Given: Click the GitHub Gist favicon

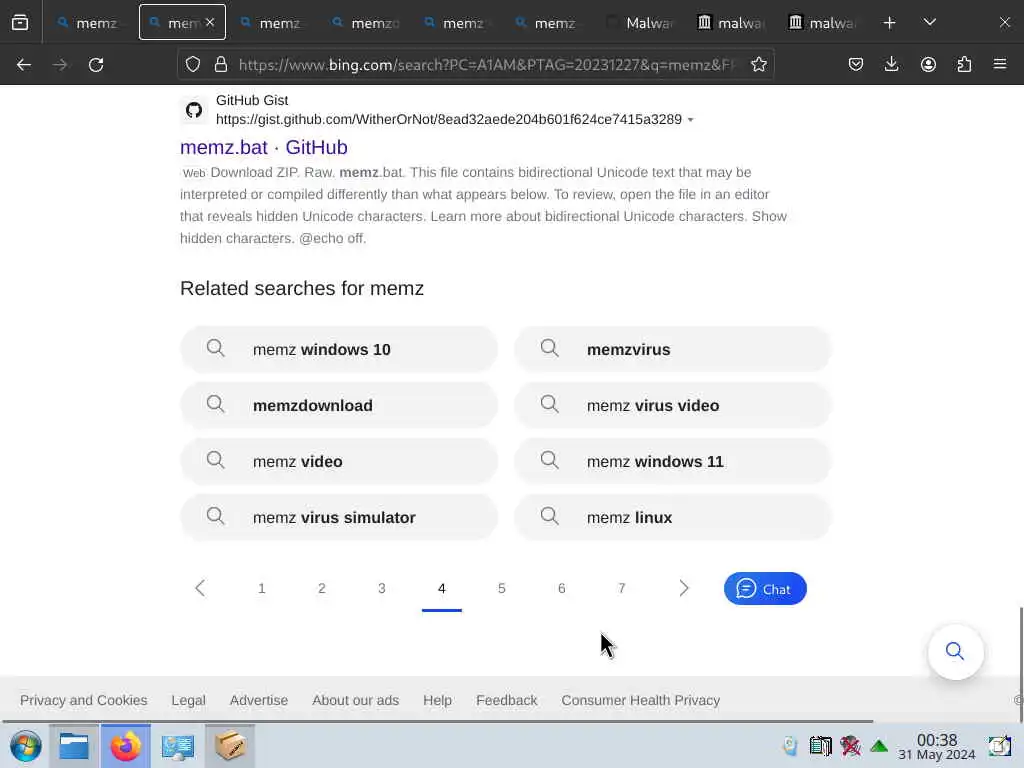Looking at the screenshot, I should [x=193, y=110].
